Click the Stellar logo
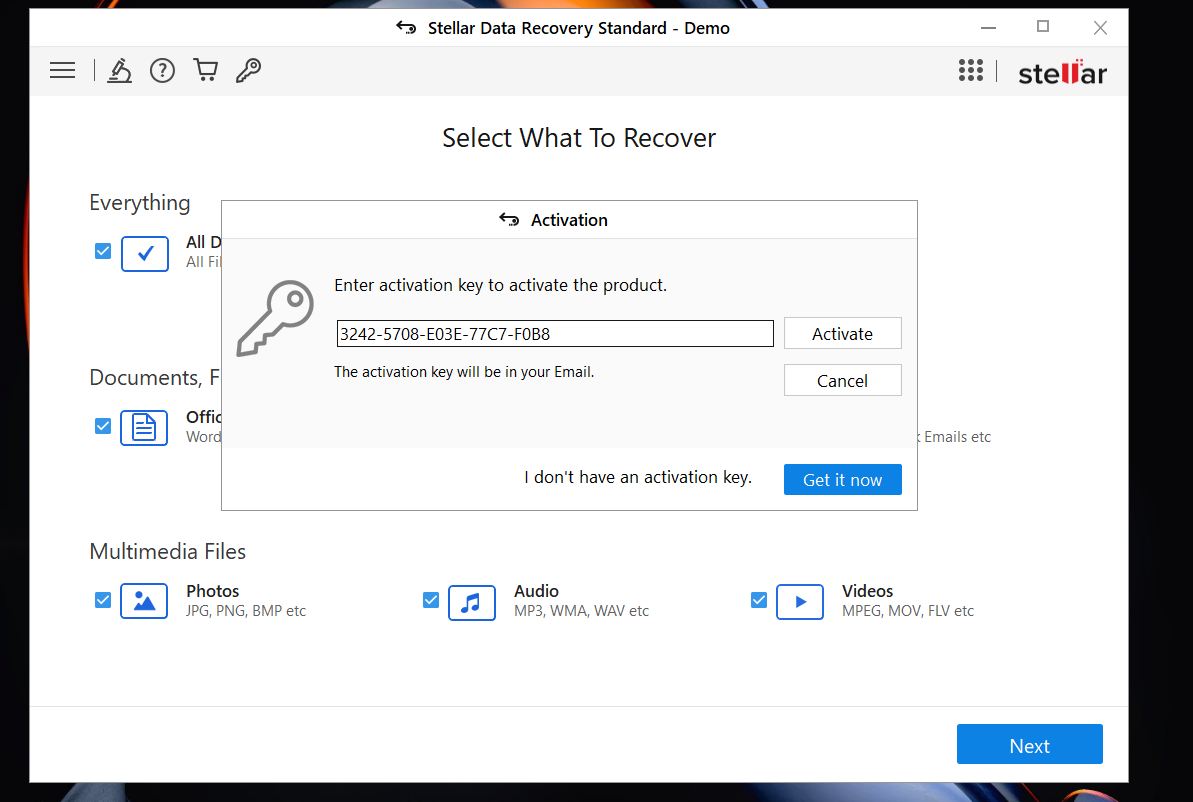Viewport: 1193px width, 802px height. (x=1062, y=72)
